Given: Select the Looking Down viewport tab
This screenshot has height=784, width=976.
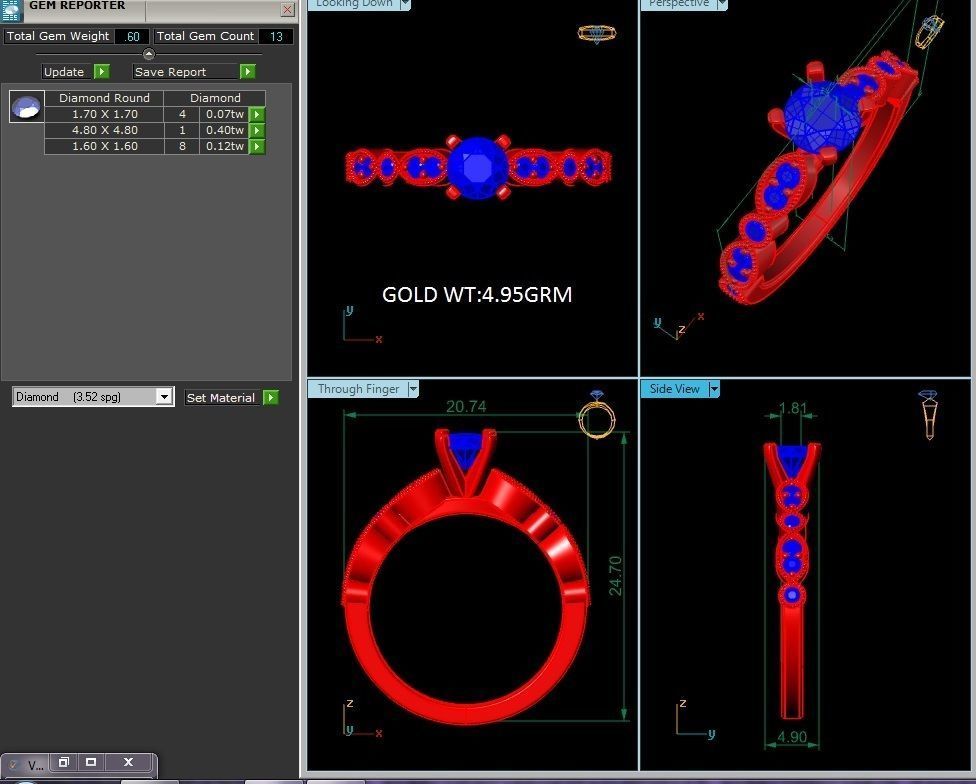Looking at the screenshot, I should coord(354,4).
